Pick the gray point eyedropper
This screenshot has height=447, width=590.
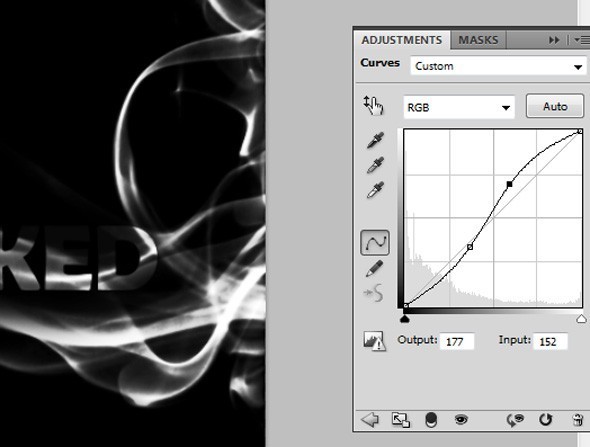pyautogui.click(x=375, y=165)
